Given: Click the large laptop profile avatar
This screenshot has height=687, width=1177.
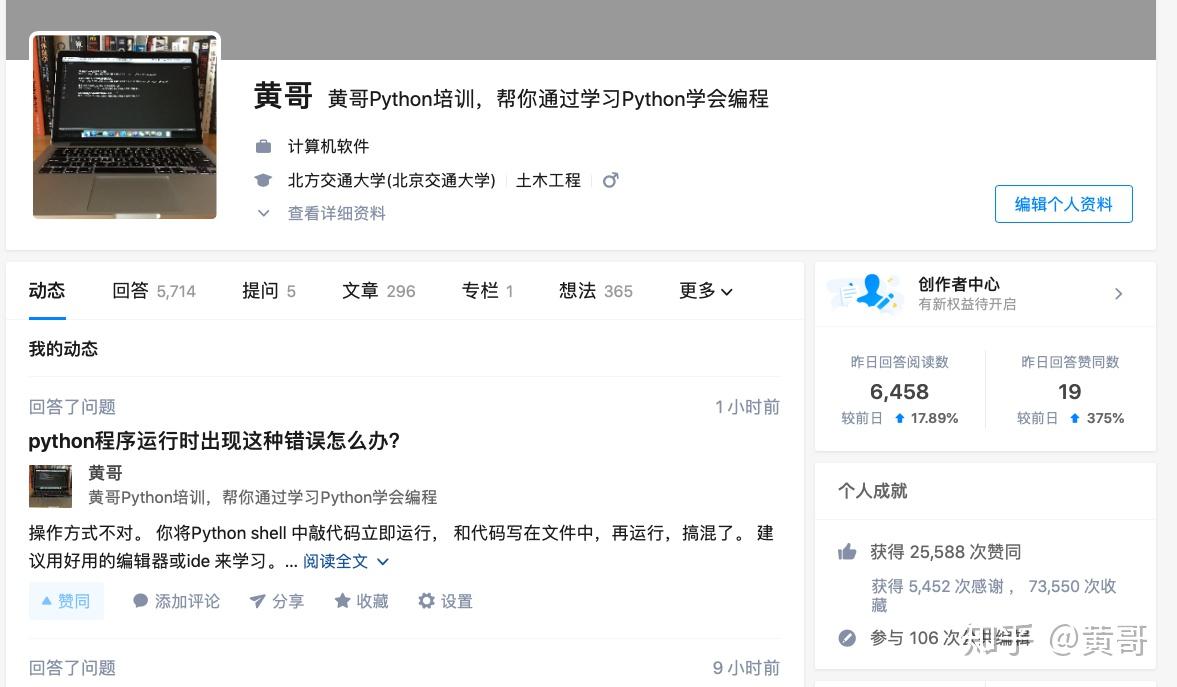Looking at the screenshot, I should click(x=125, y=126).
